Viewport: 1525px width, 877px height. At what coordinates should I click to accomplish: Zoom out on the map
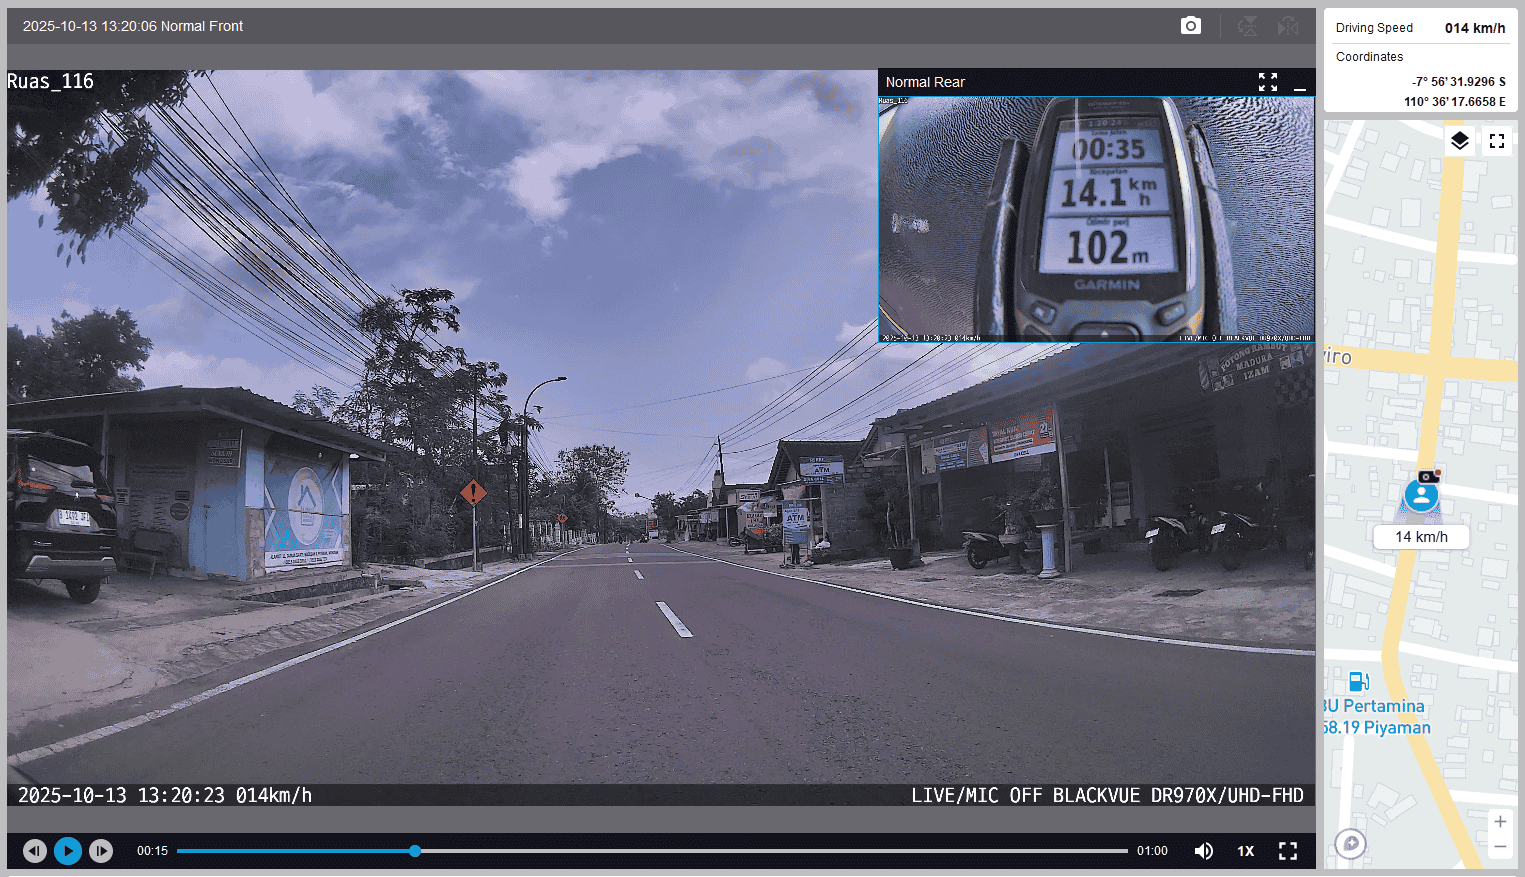pos(1500,847)
